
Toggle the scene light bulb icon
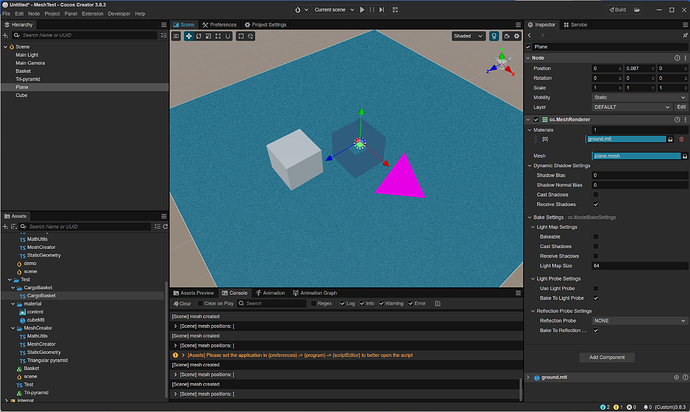point(494,36)
